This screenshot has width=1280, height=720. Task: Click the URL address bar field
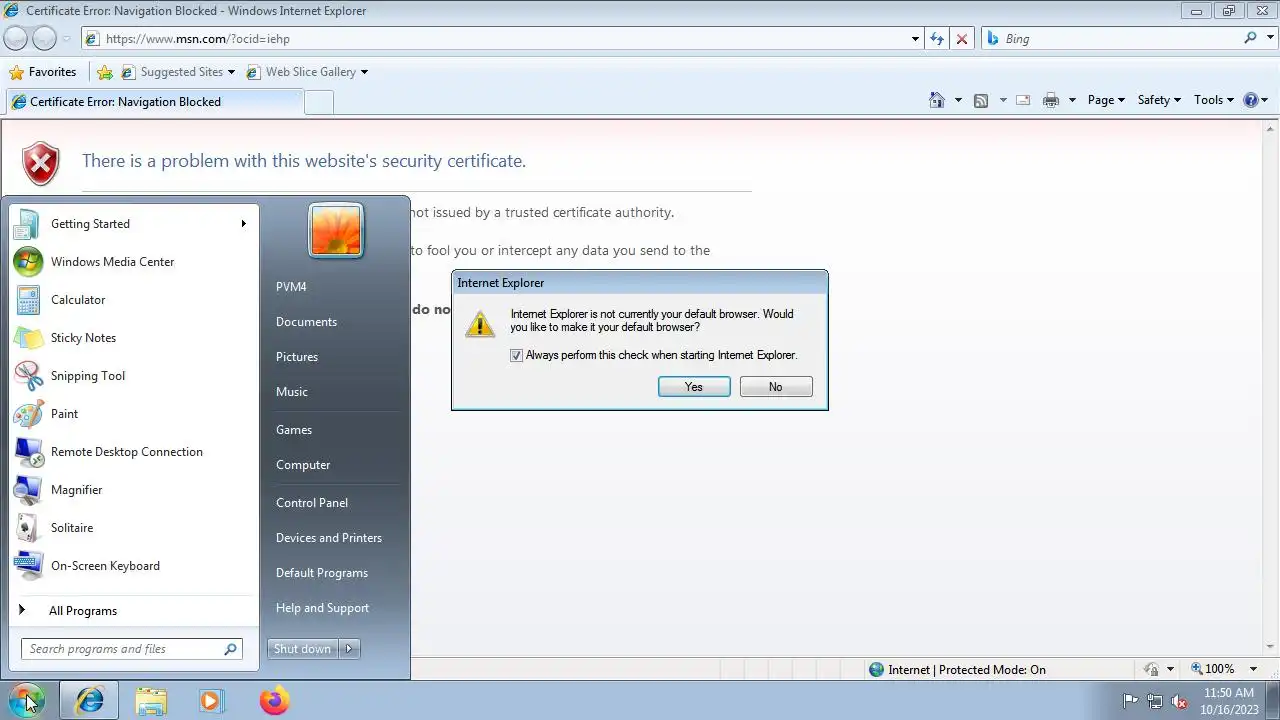(x=495, y=39)
